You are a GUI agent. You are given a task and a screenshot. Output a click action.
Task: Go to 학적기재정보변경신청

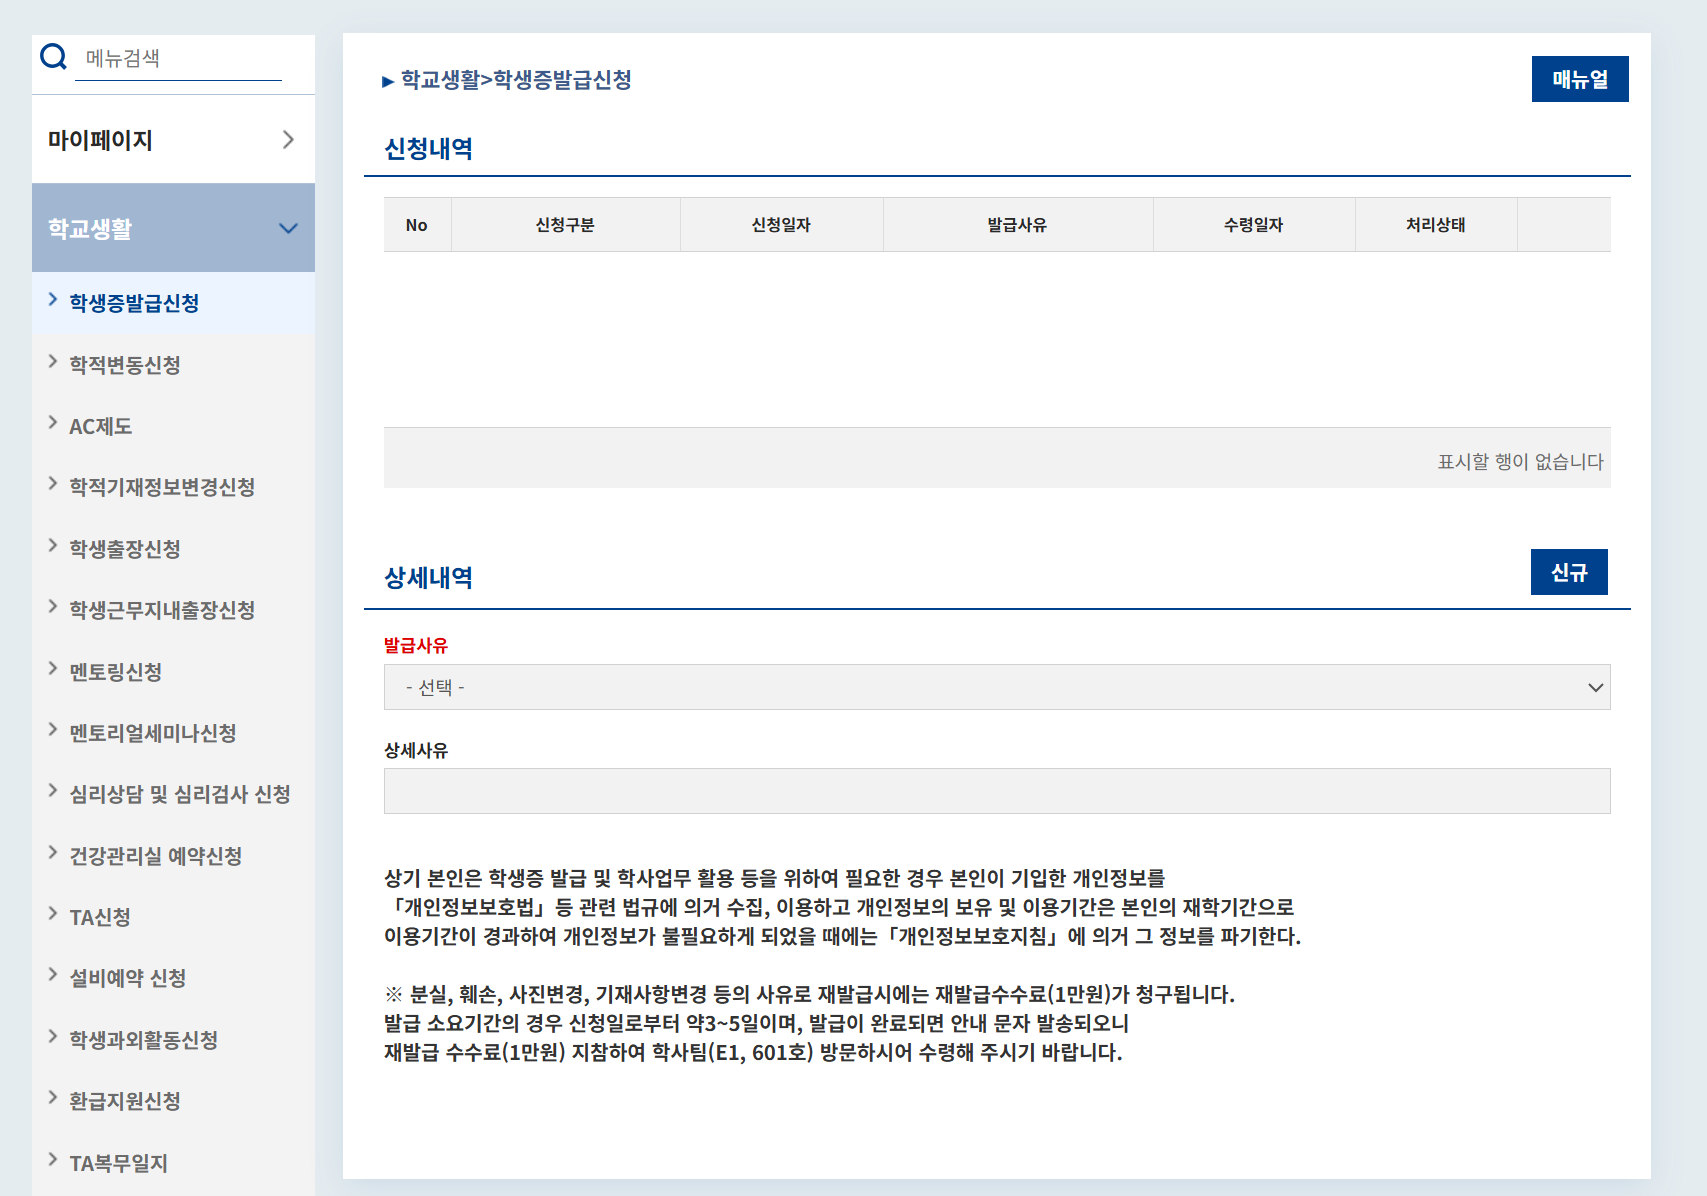(x=162, y=487)
